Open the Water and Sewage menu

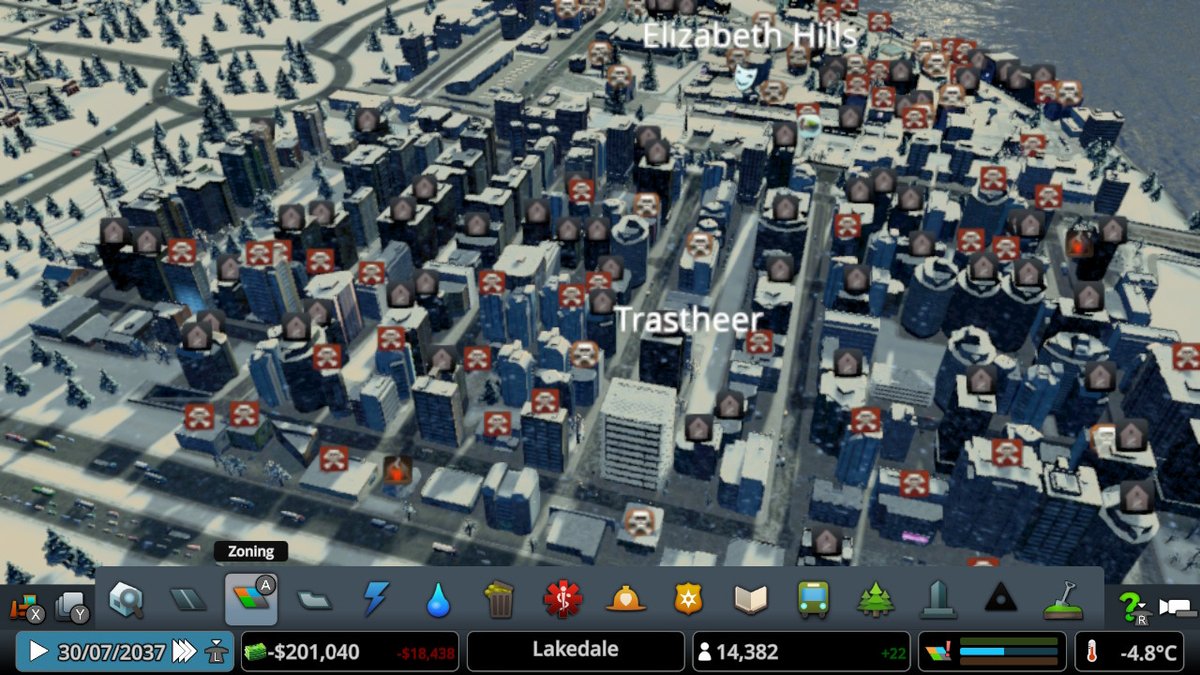(437, 599)
